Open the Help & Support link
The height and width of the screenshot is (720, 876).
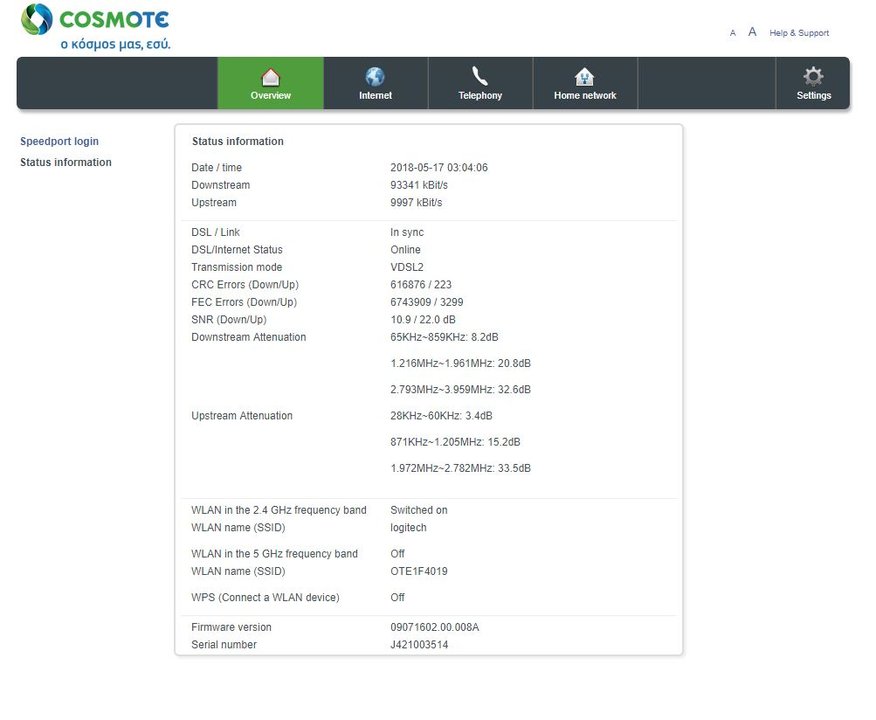[x=799, y=33]
